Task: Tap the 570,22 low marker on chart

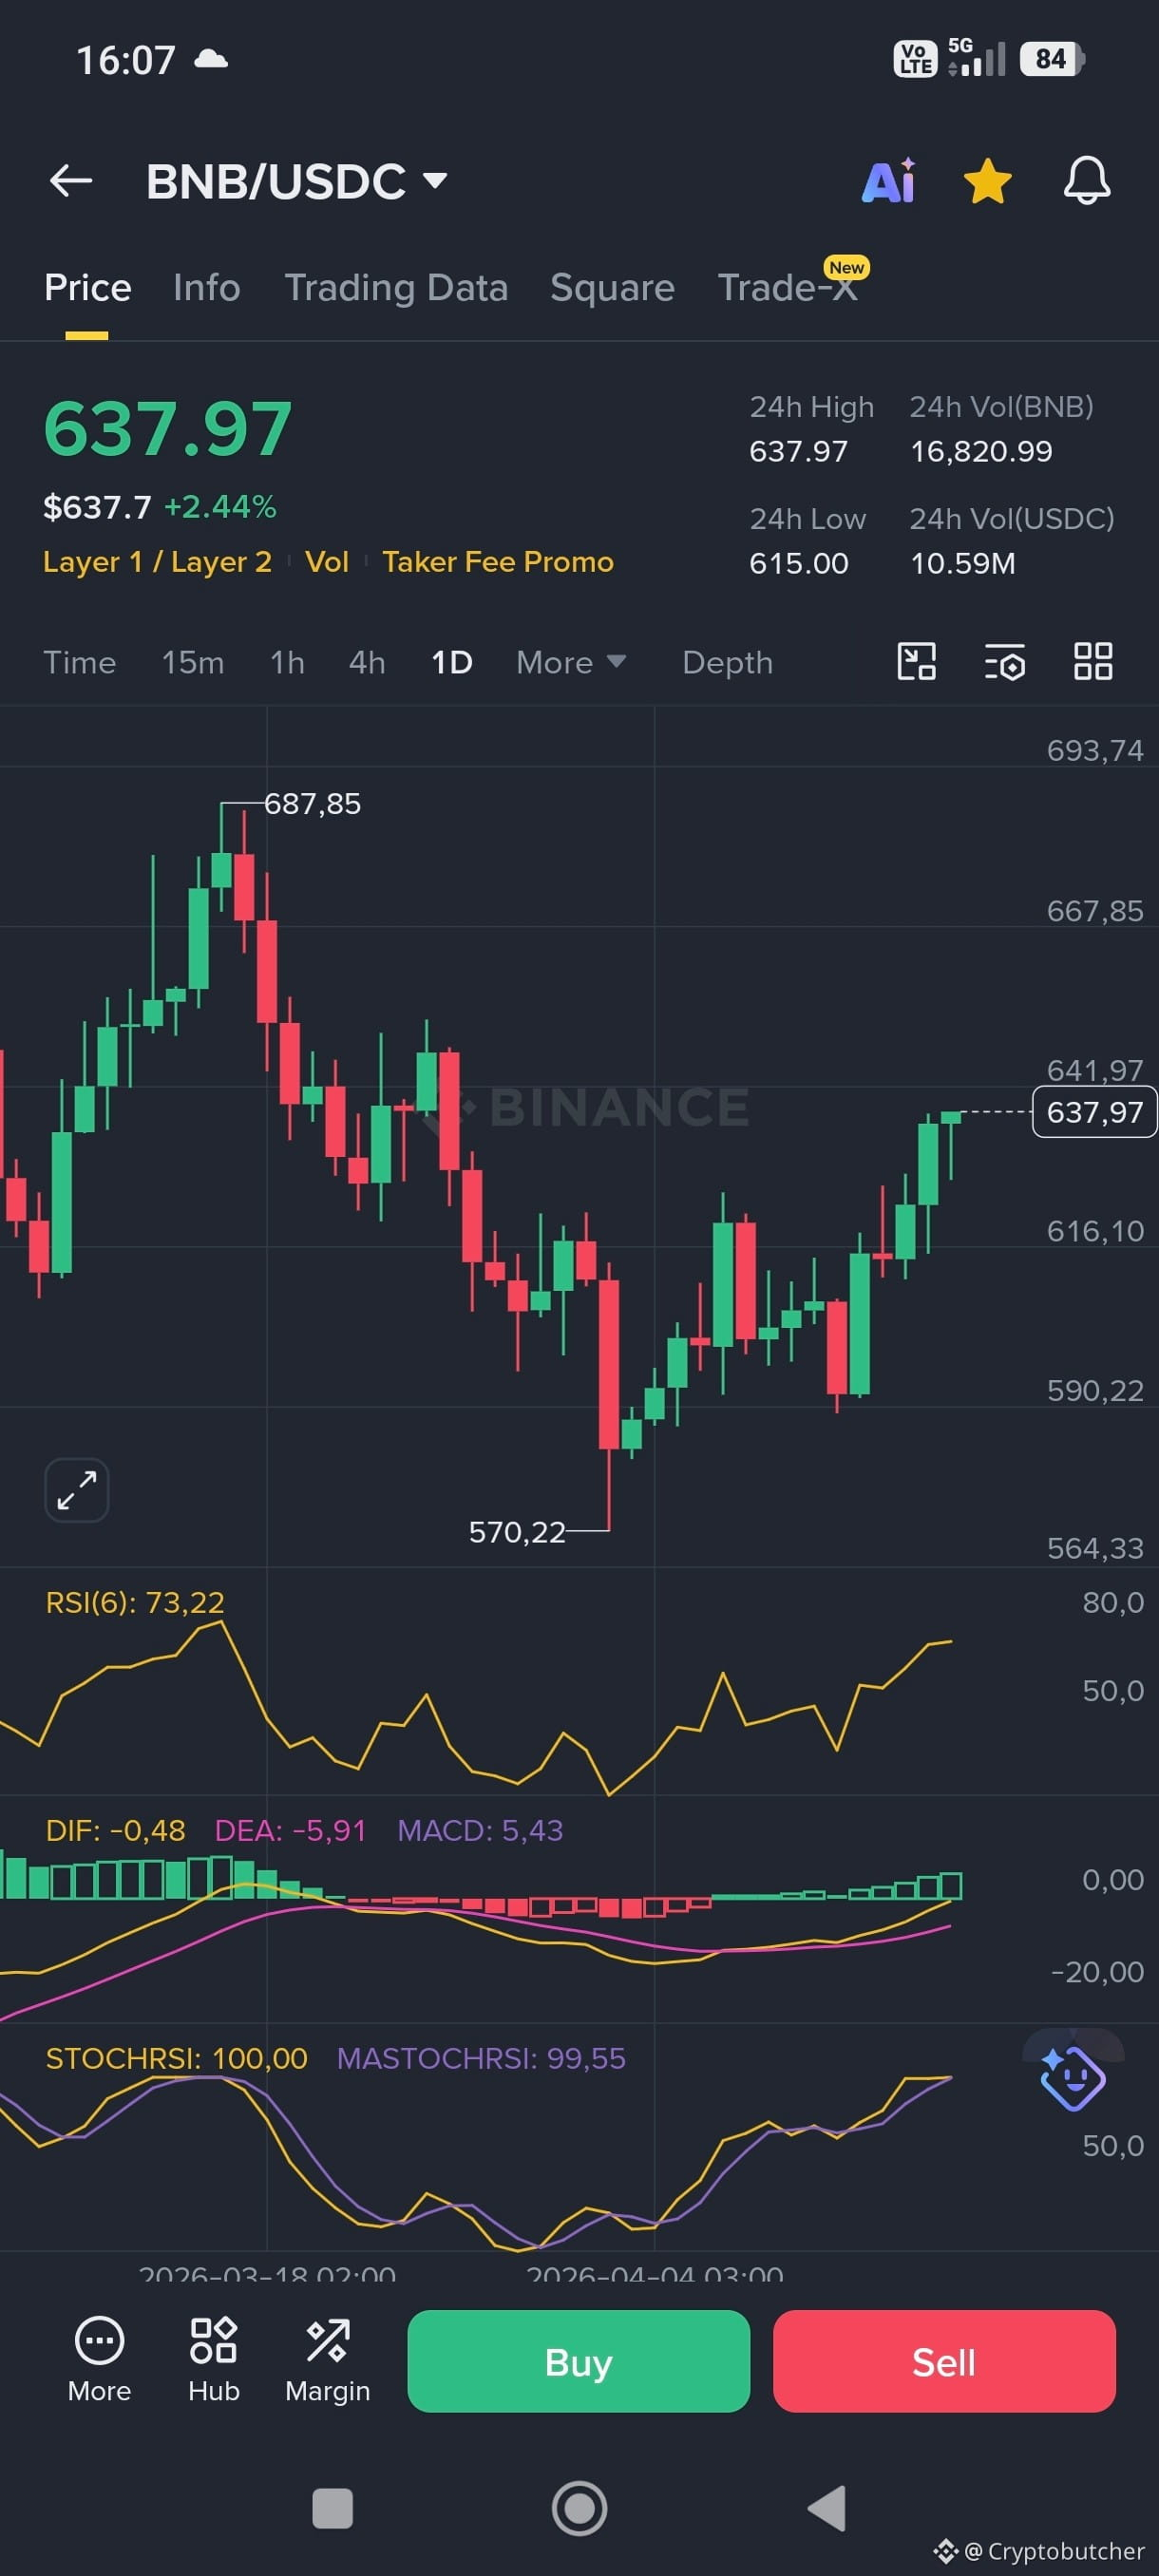Action: (x=517, y=1532)
